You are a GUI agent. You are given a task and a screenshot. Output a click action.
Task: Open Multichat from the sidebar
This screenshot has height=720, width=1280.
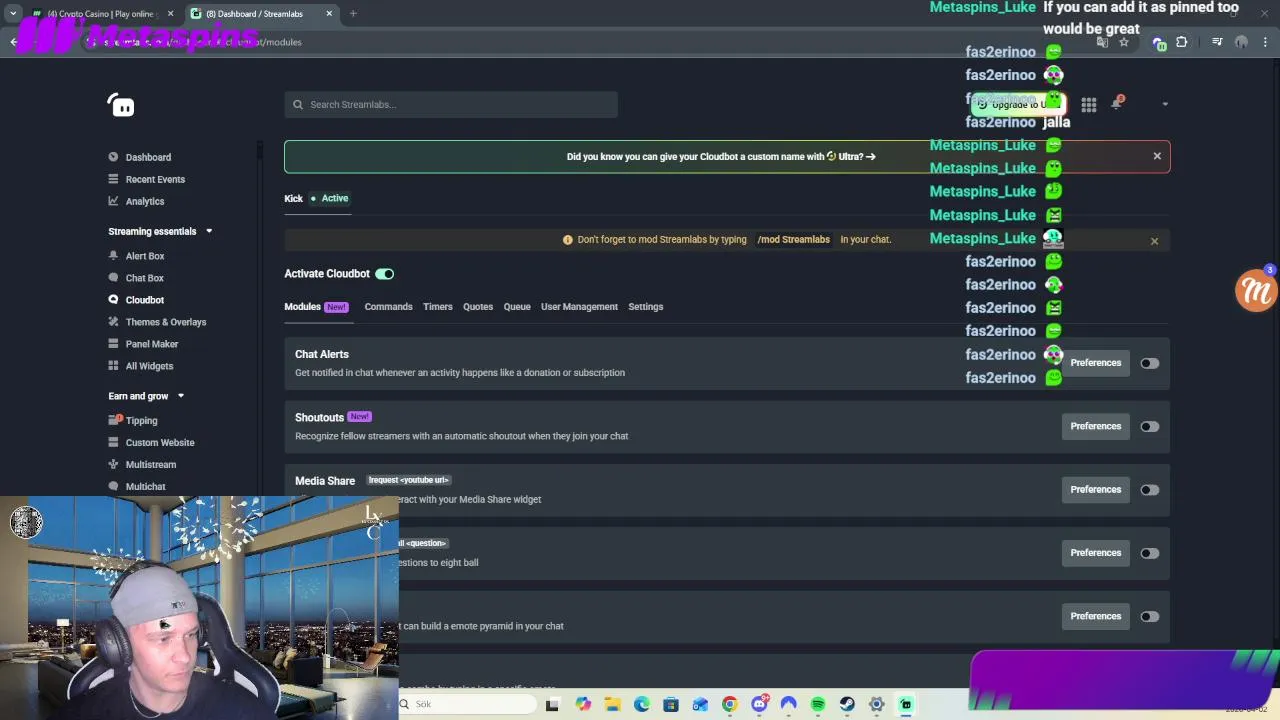146,486
